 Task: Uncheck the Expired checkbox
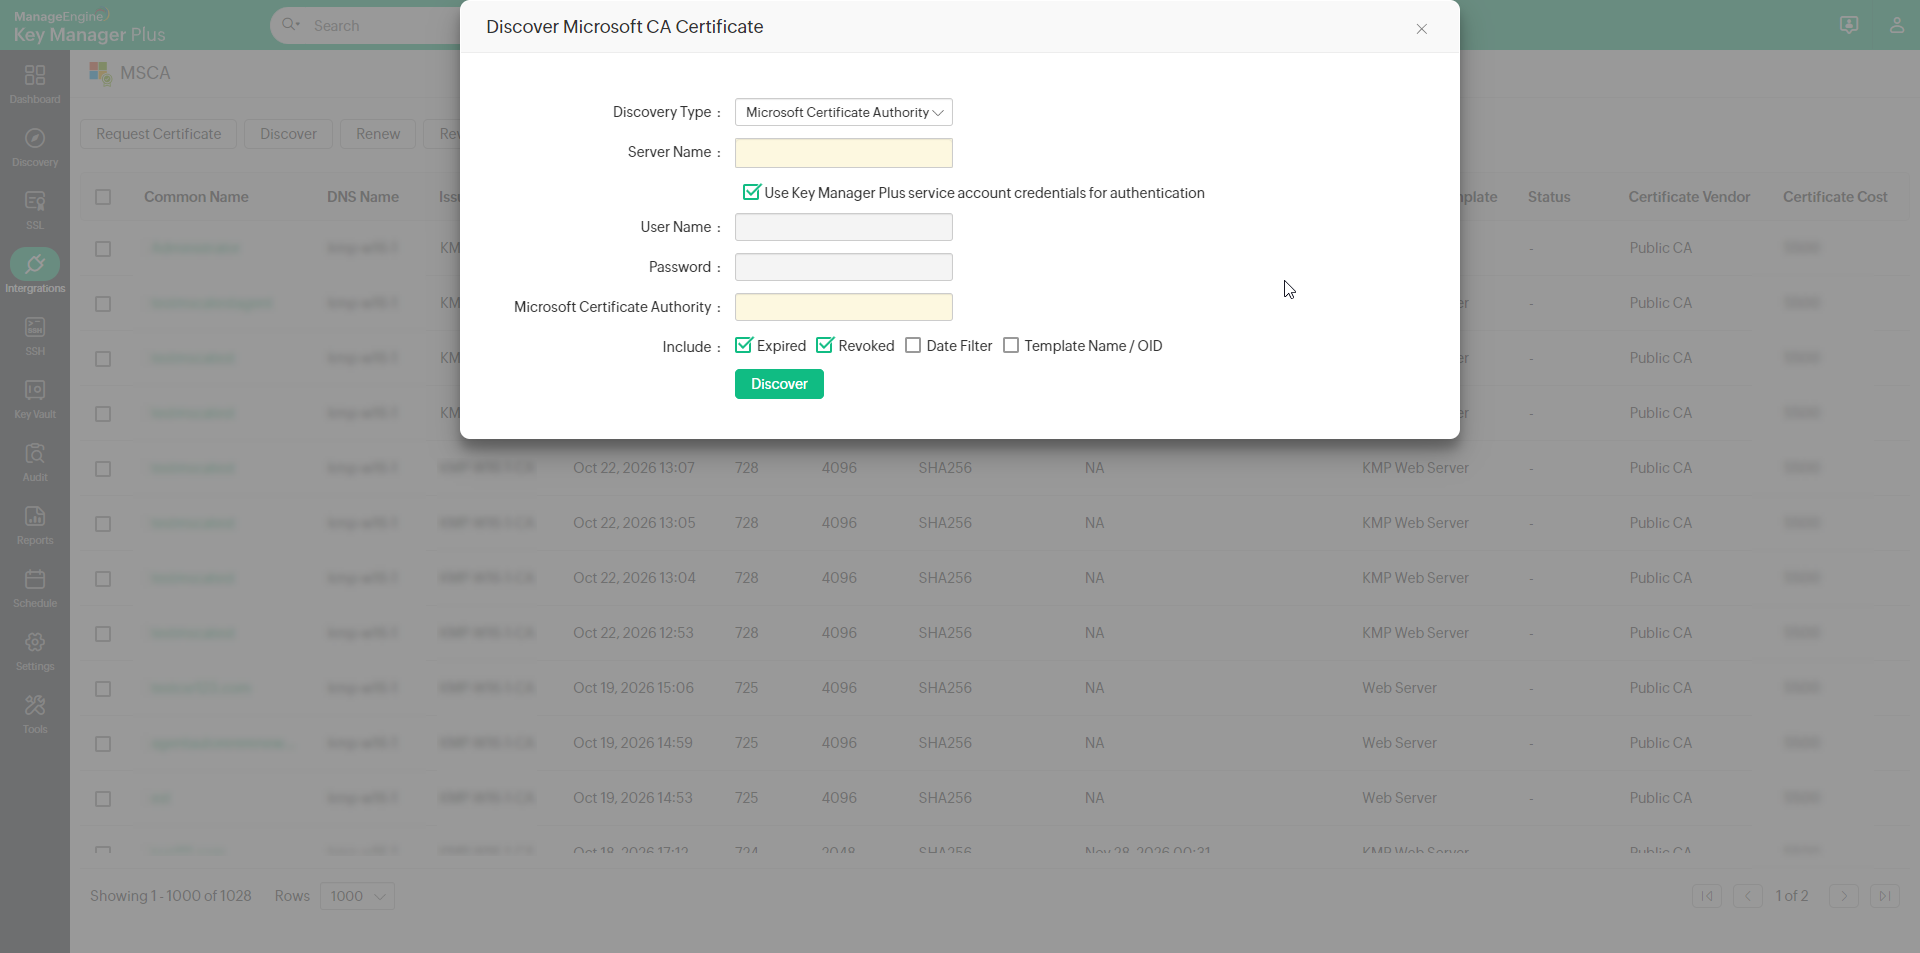(x=744, y=345)
